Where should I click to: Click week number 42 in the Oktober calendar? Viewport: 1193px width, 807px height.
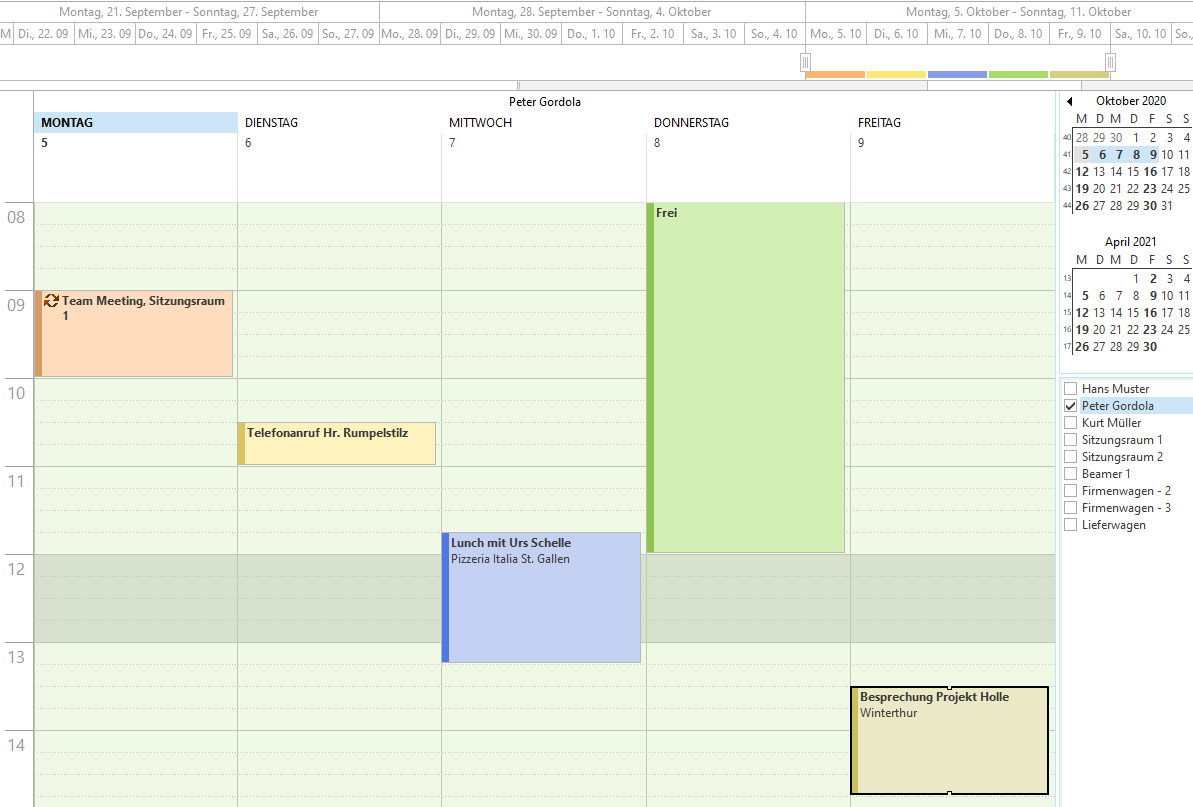[x=1067, y=171]
